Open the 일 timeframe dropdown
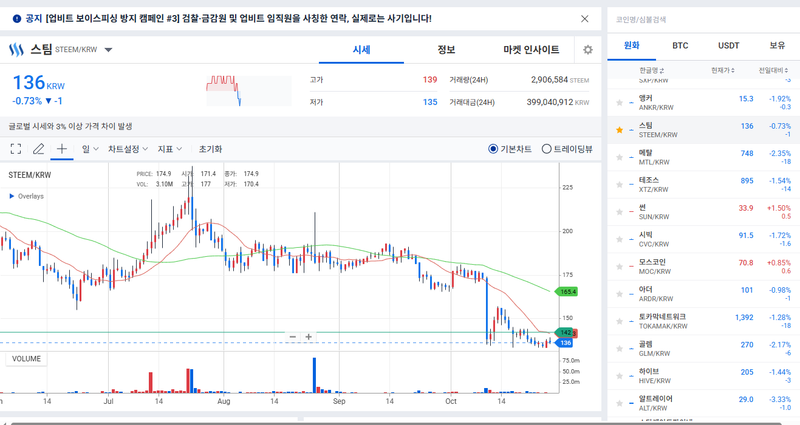Screen dimensions: 800x425 (x=90, y=149)
